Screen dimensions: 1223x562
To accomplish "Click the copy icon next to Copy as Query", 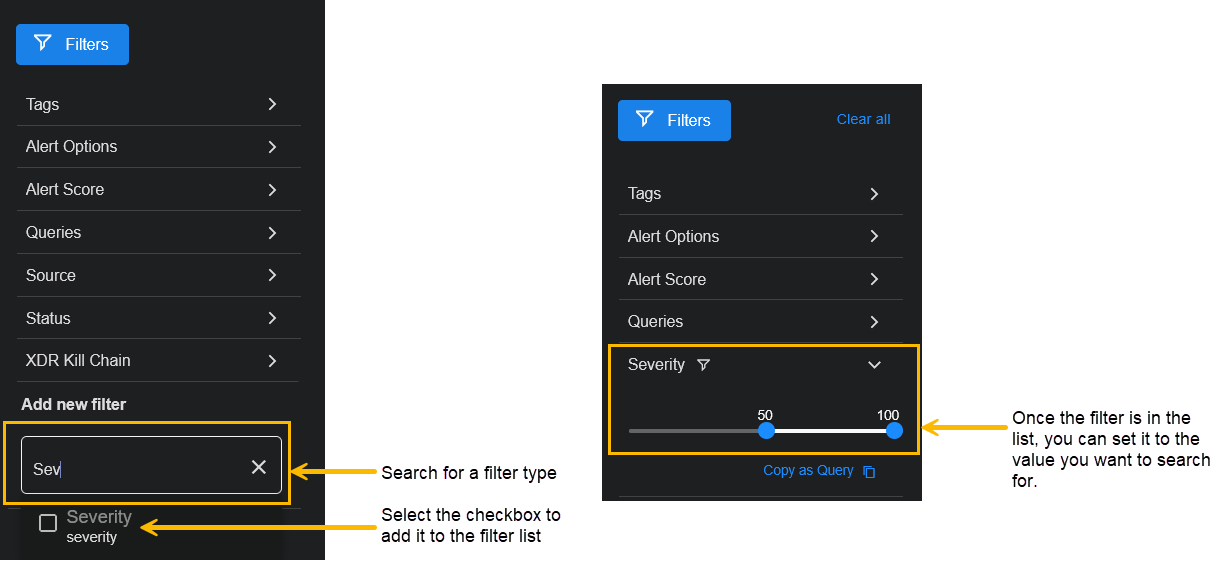I will coord(869,471).
